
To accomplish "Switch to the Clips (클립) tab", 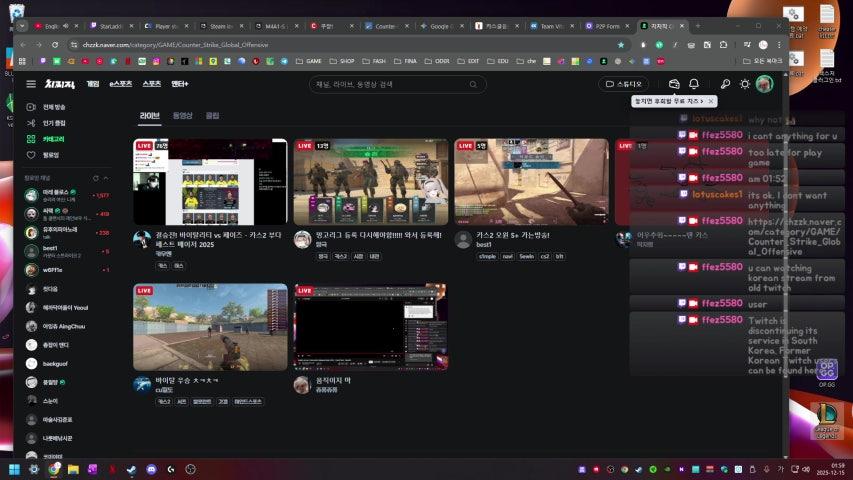I will click(212, 116).
